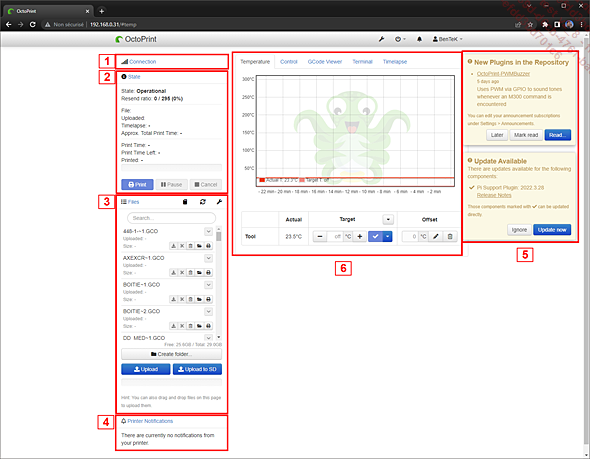Switch to the Temperature tab
The image size is (590, 459).
(255, 62)
